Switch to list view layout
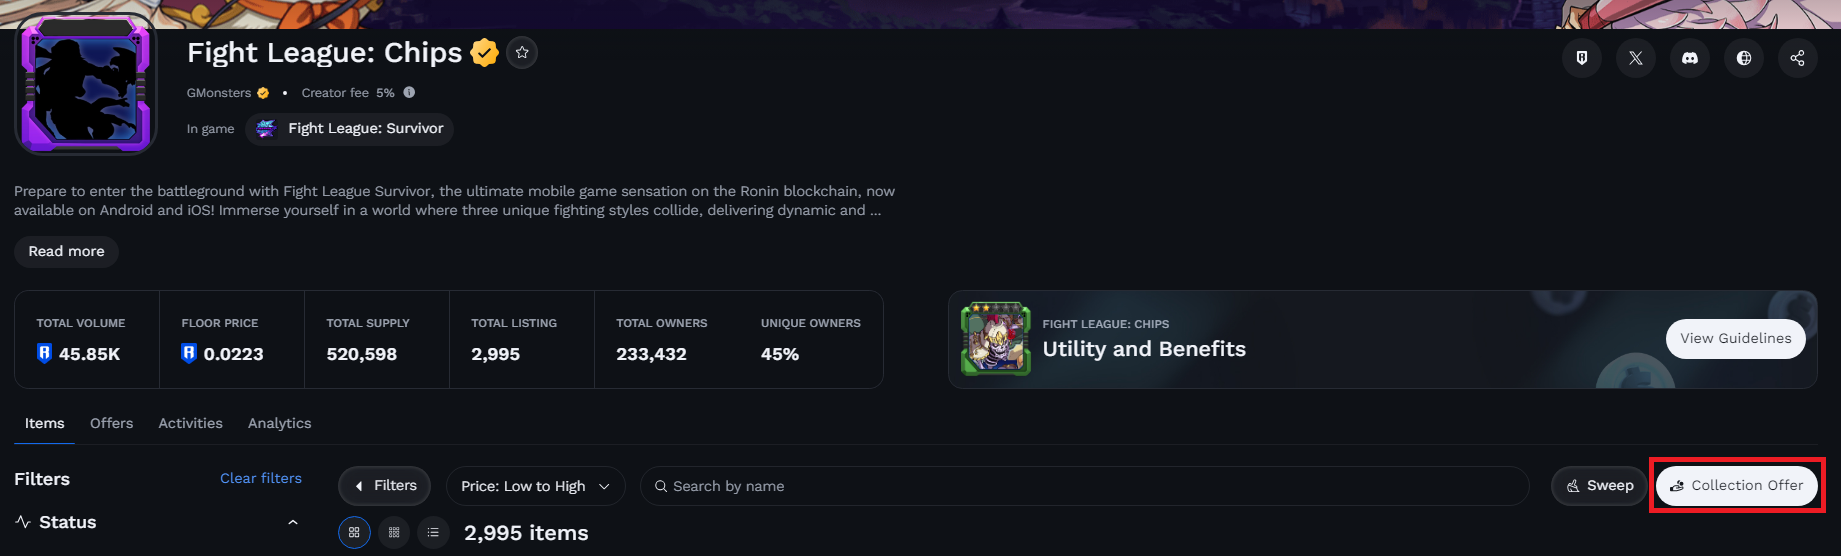The width and height of the screenshot is (1841, 556). coord(433,533)
